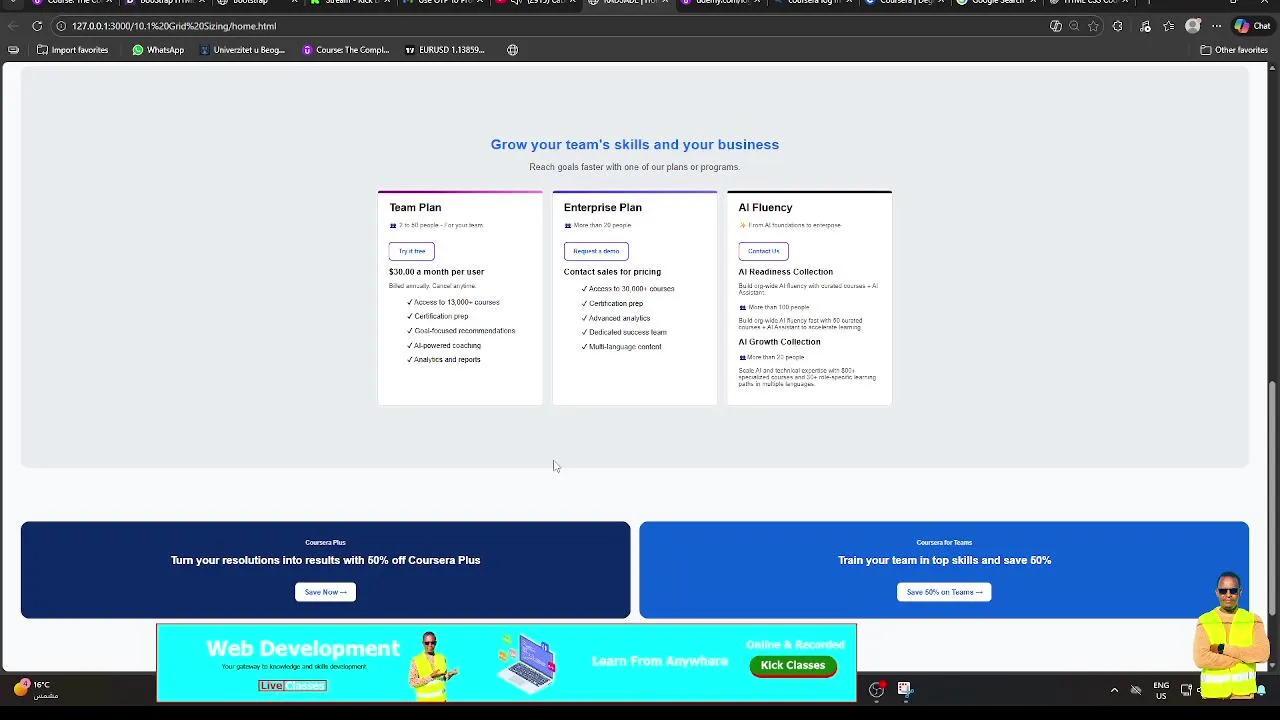Click the 'Grow your team's skills' heading

[x=635, y=145]
